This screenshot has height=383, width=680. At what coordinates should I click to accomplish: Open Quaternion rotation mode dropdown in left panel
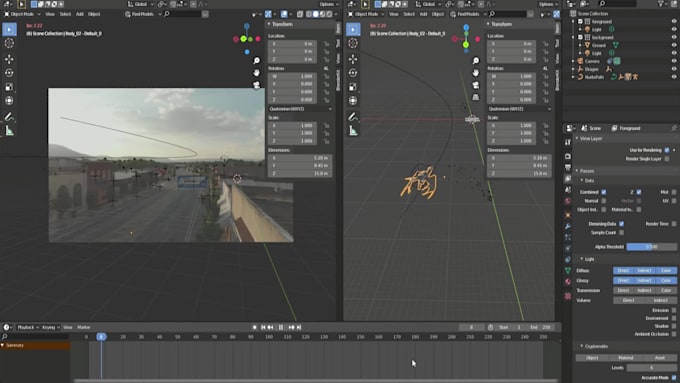click(x=300, y=109)
